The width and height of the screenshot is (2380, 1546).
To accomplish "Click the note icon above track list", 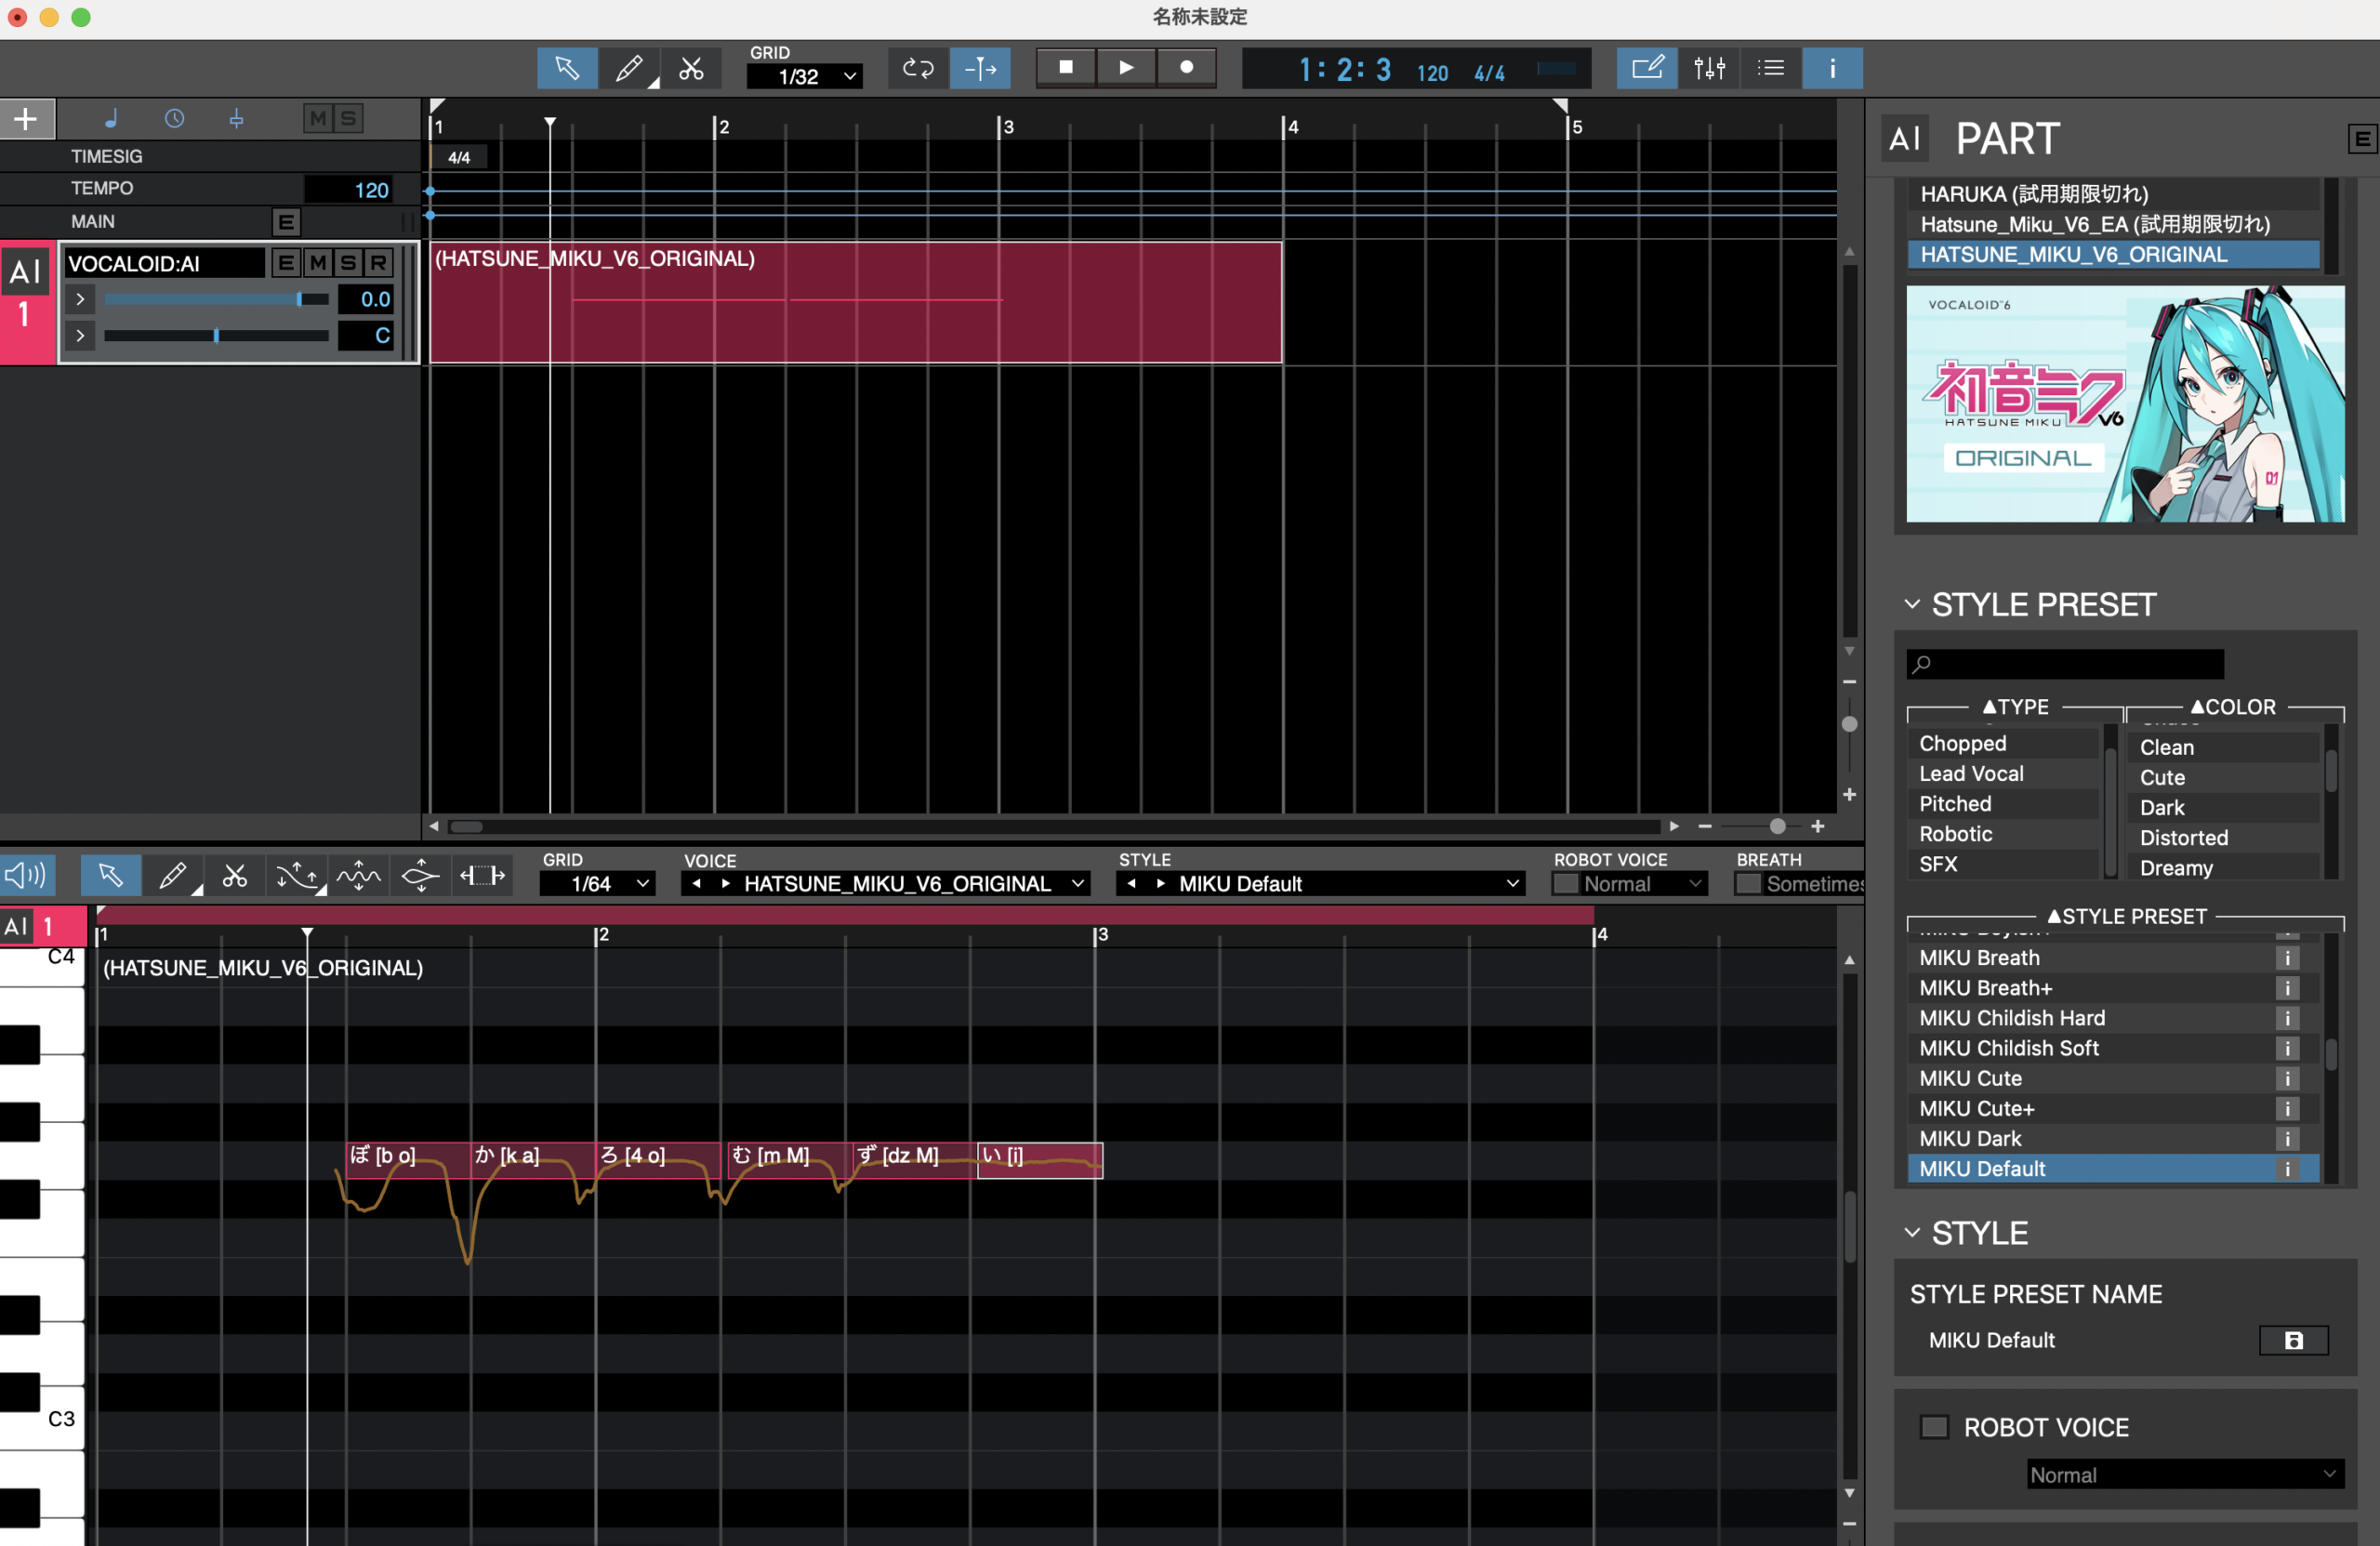I will point(111,119).
